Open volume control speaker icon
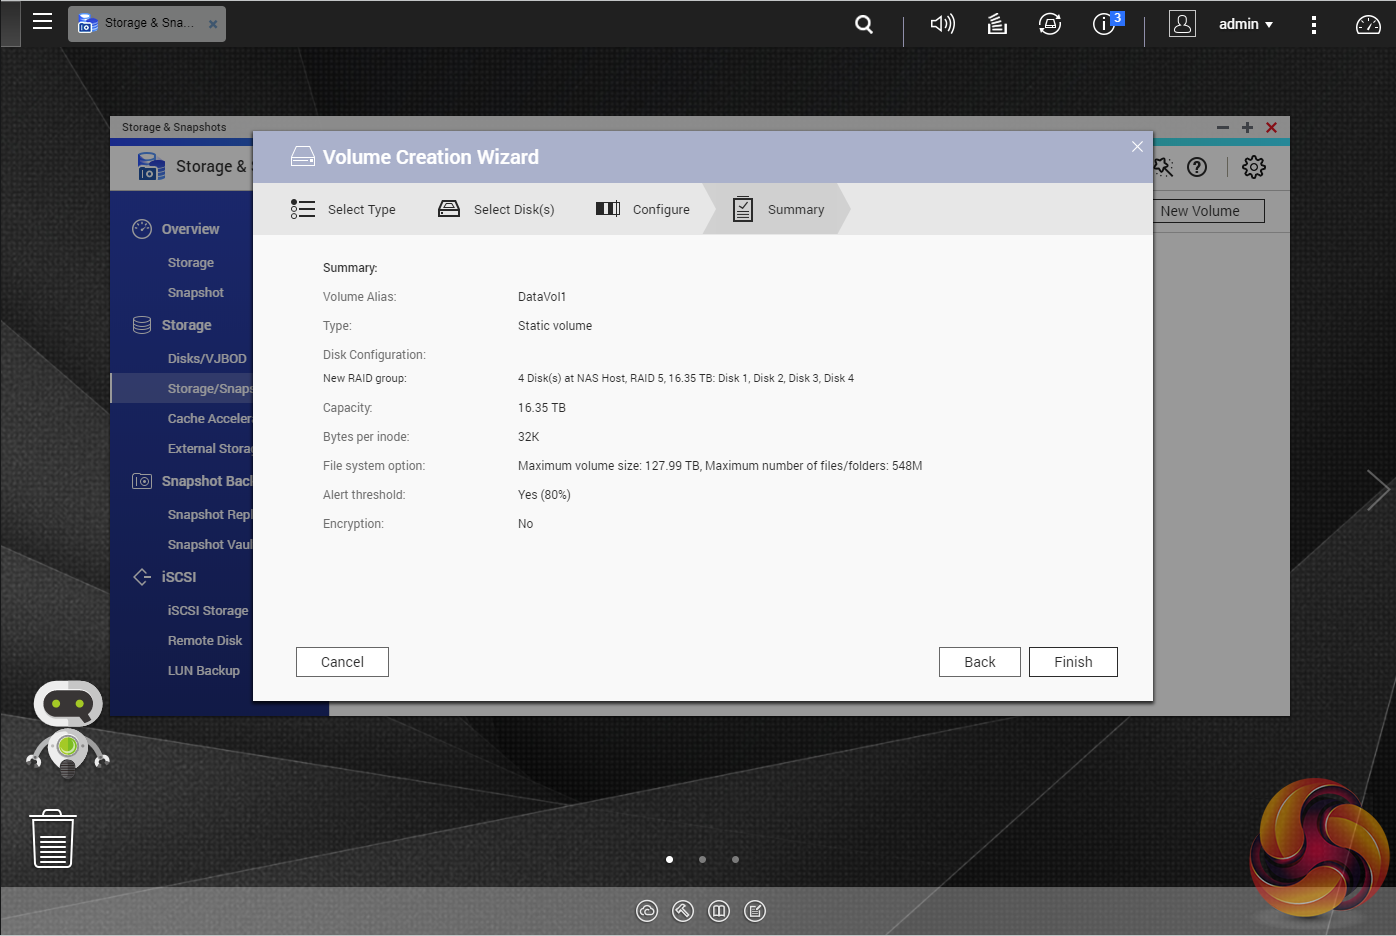The width and height of the screenshot is (1396, 936). point(942,24)
